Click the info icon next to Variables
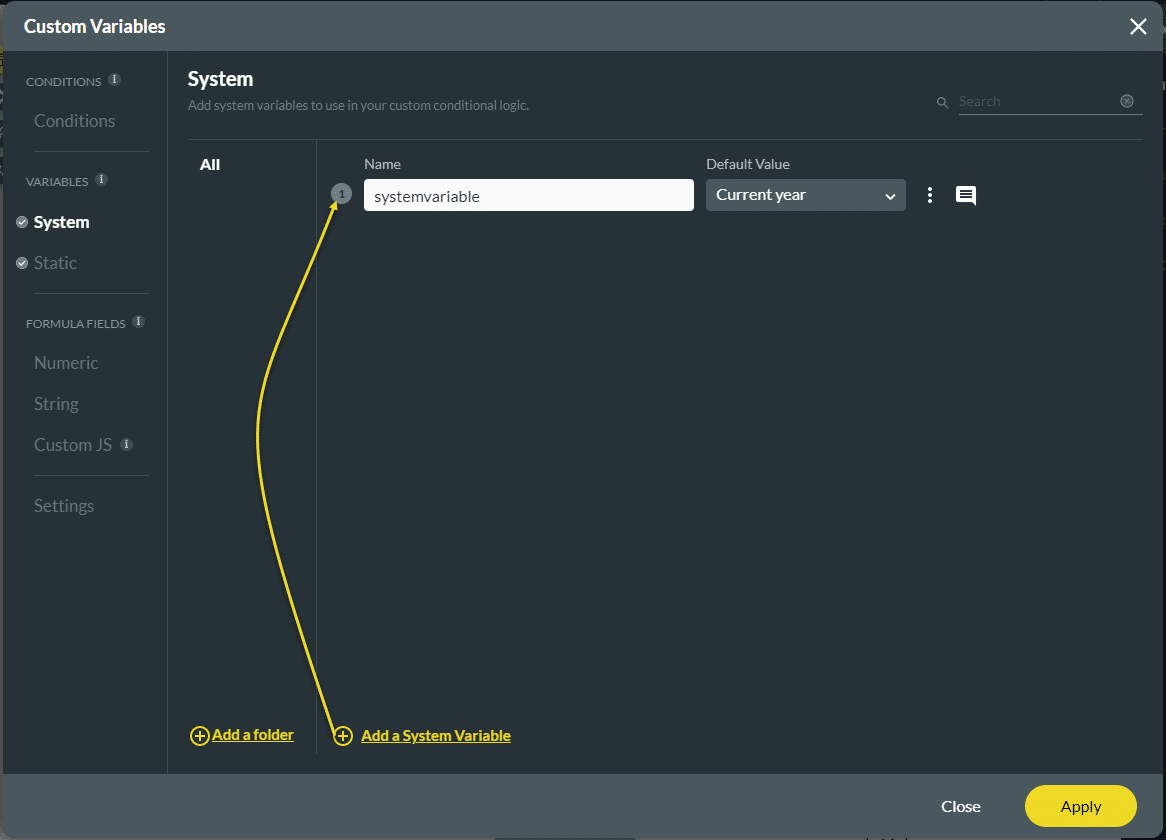 tap(102, 180)
